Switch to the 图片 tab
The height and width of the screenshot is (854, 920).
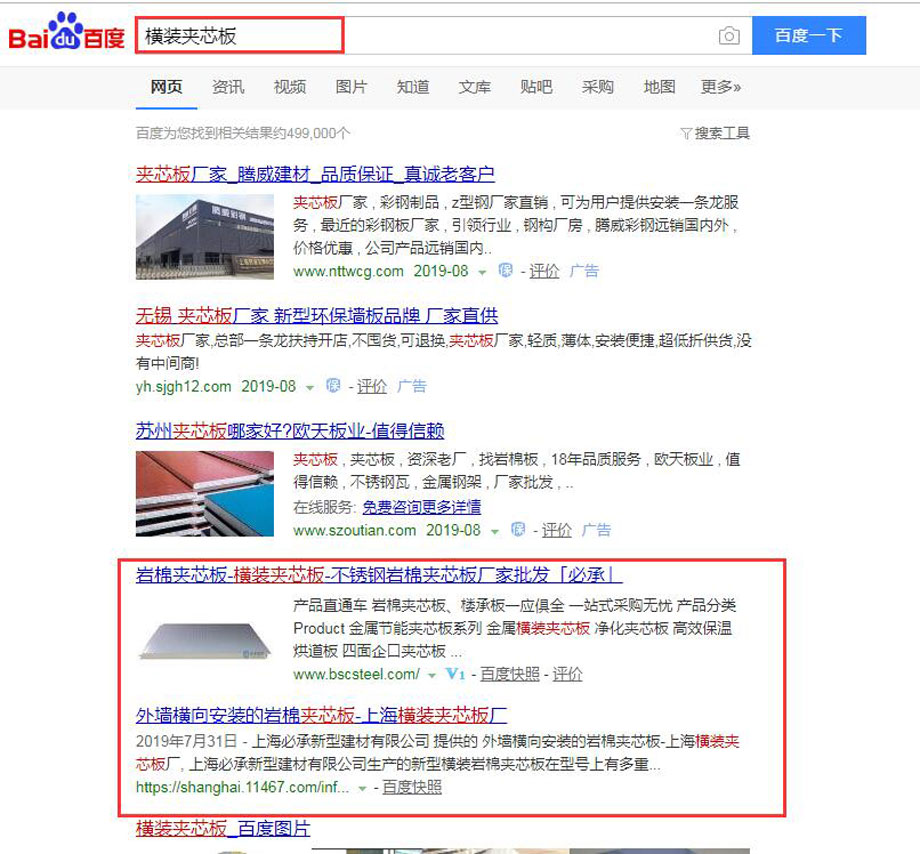point(351,87)
